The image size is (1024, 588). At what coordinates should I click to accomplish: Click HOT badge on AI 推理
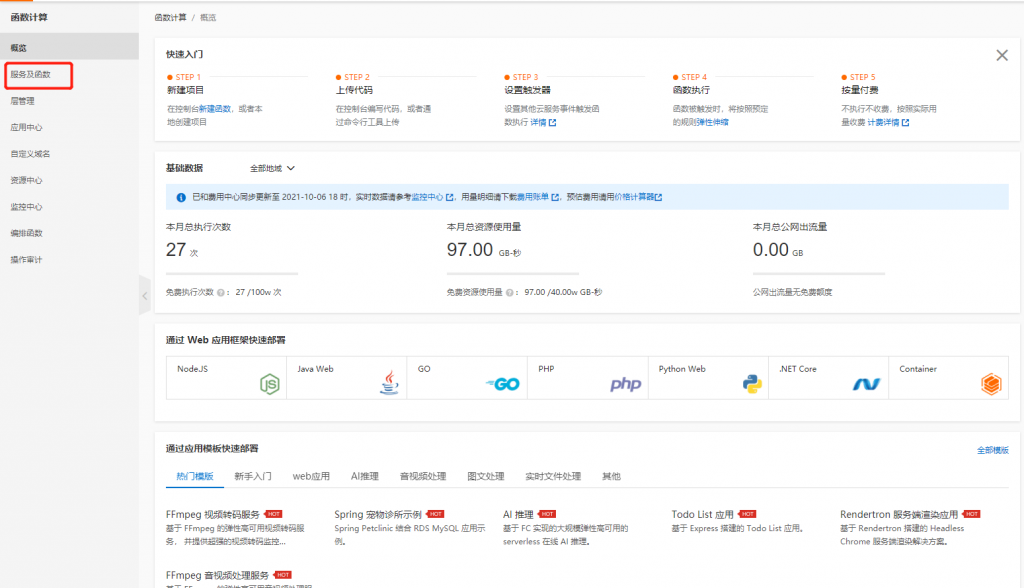[x=547, y=514]
